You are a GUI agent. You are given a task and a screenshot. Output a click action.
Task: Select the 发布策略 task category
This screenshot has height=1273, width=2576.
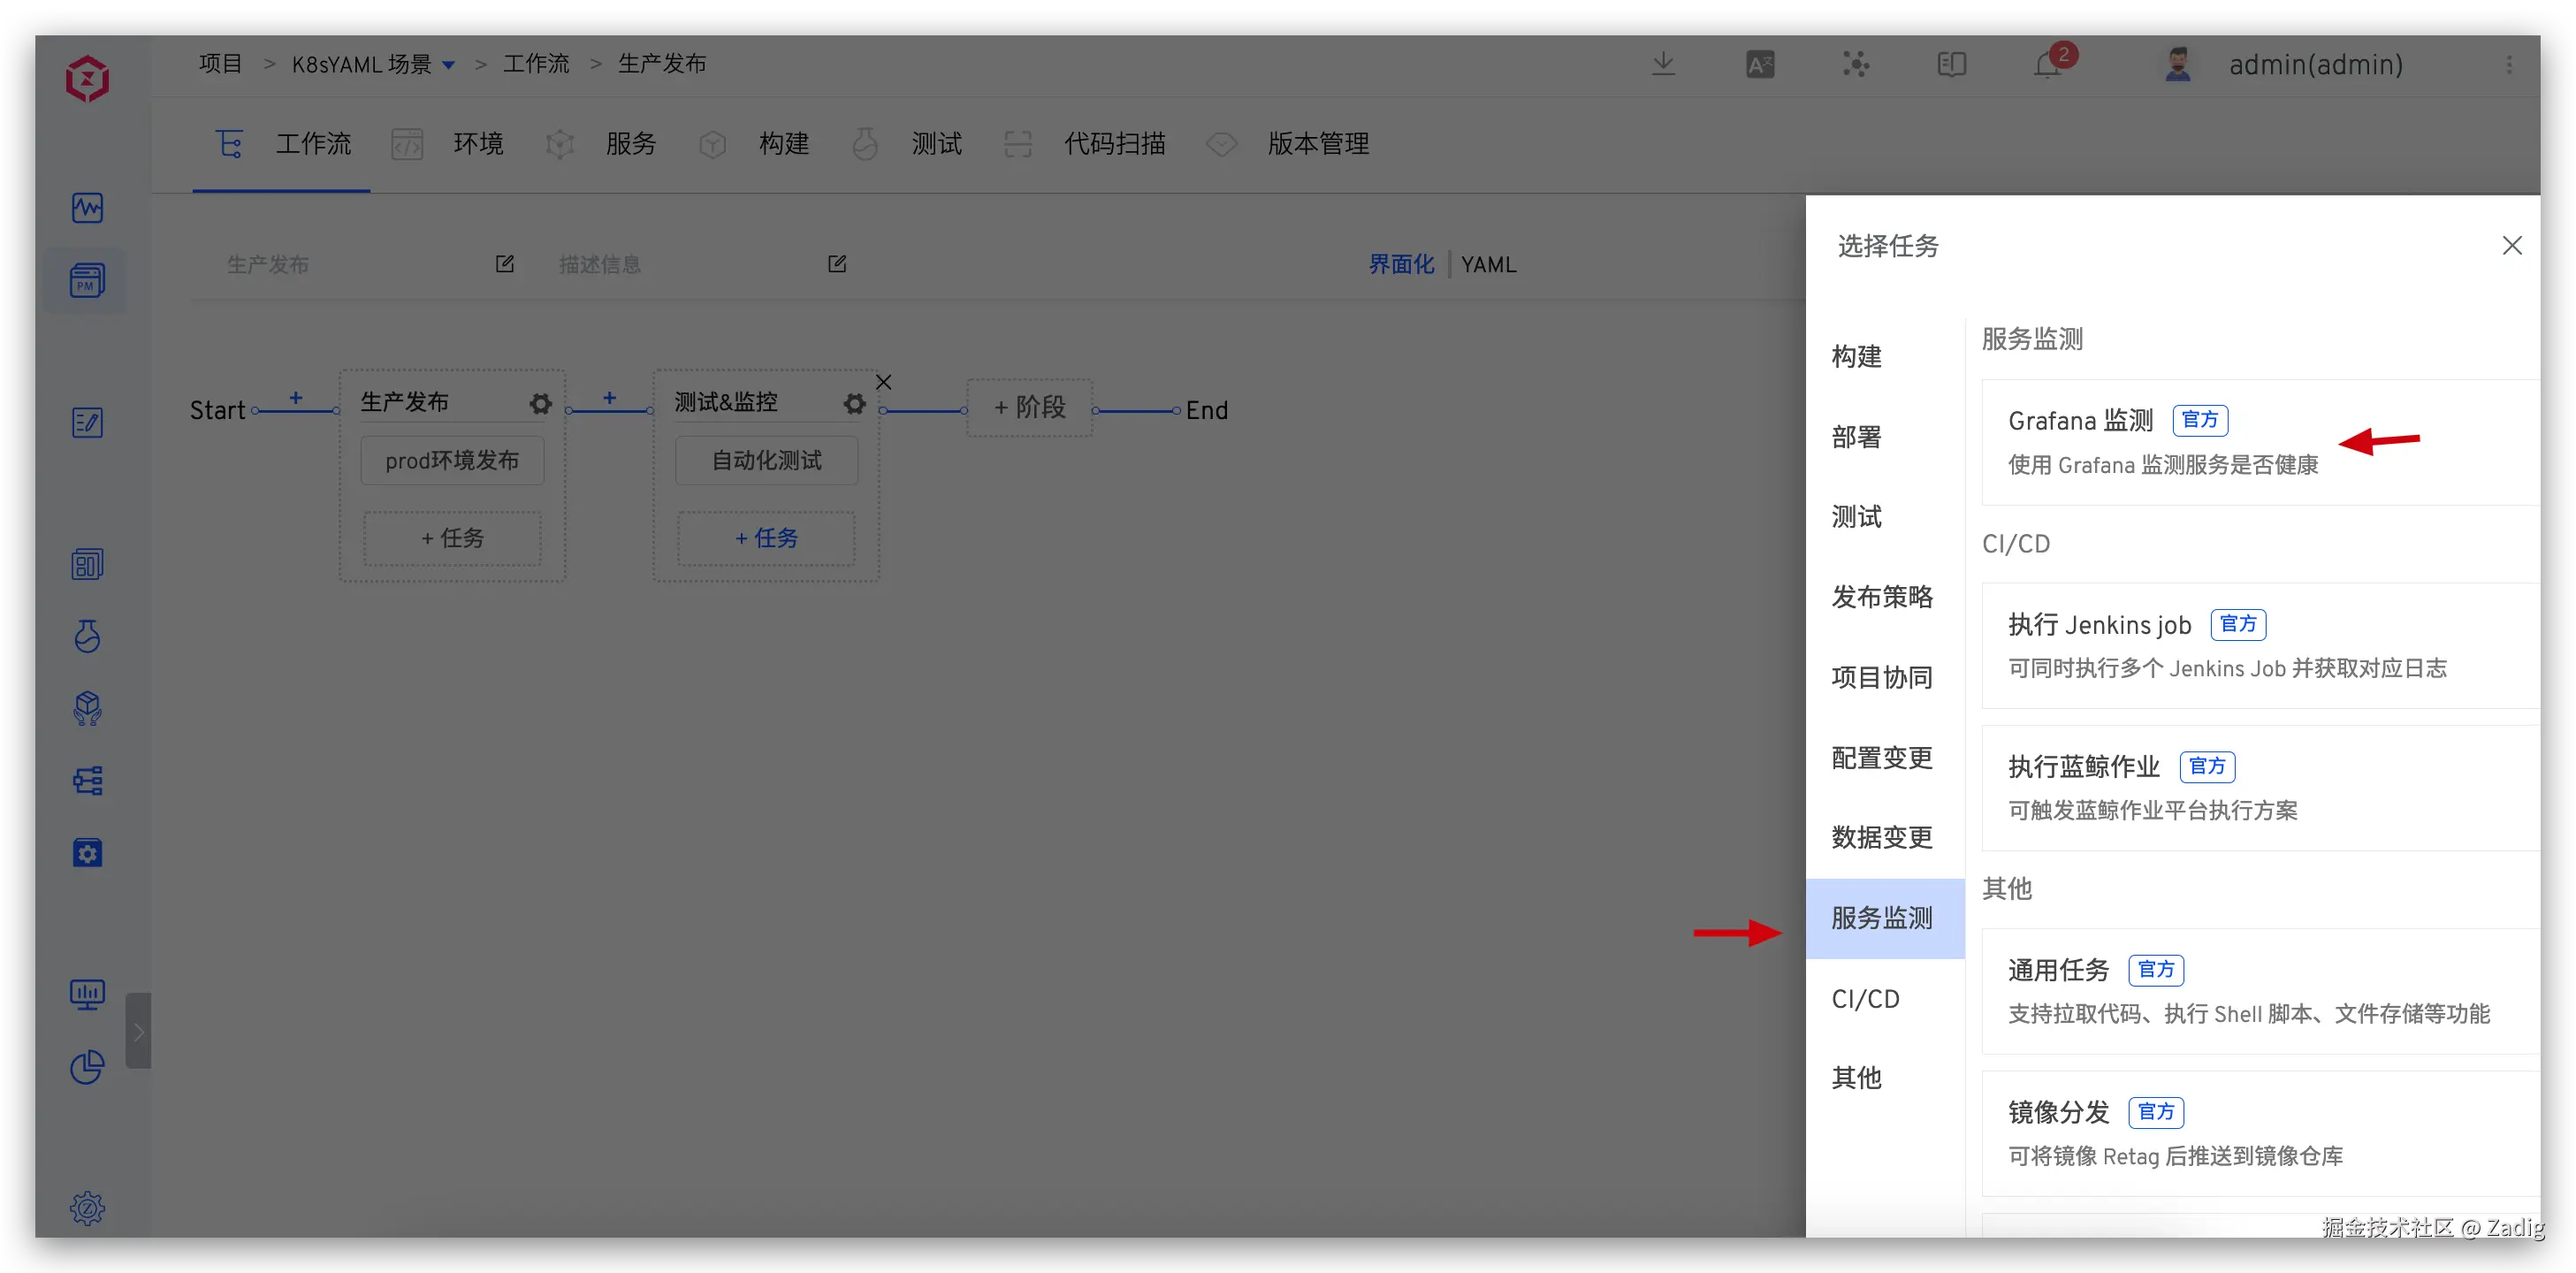1881,597
